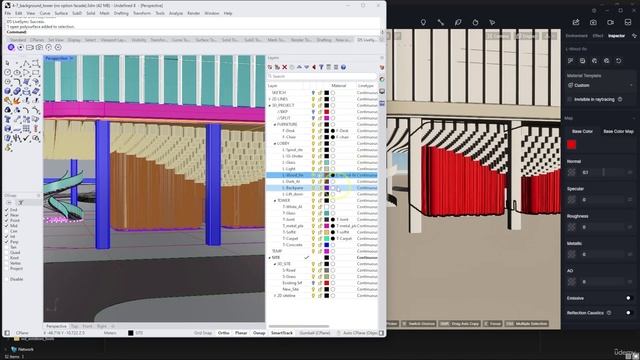Click the move layer down arrow icon

pyautogui.click(x=307, y=67)
